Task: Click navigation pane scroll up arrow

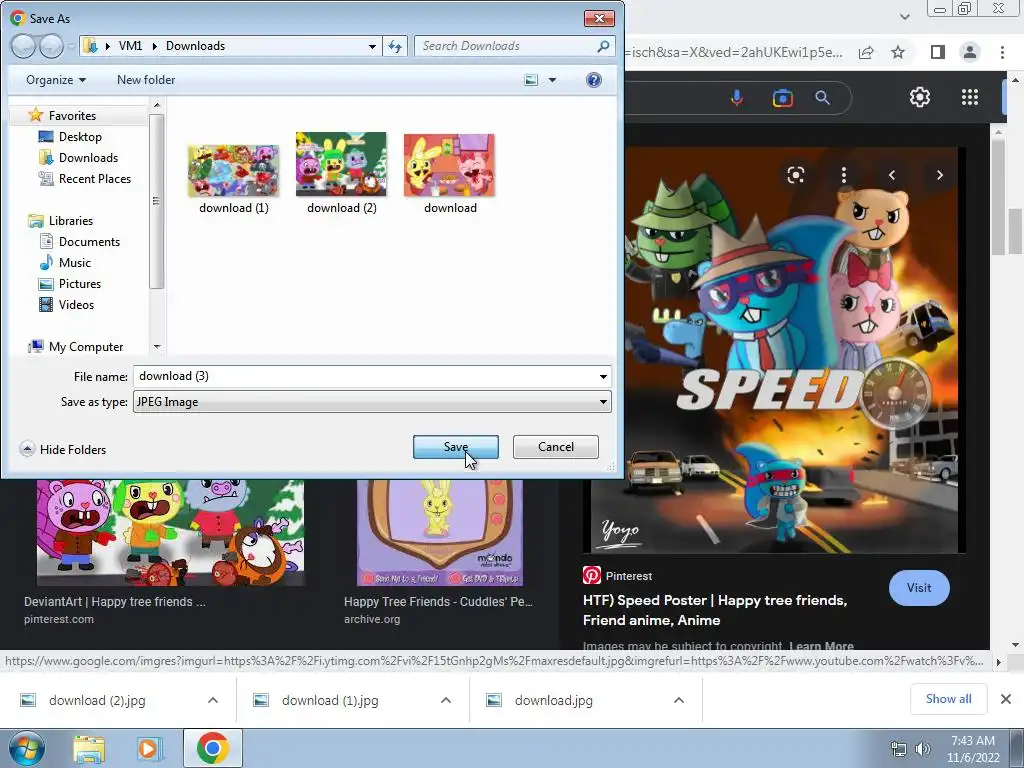Action: click(x=157, y=104)
